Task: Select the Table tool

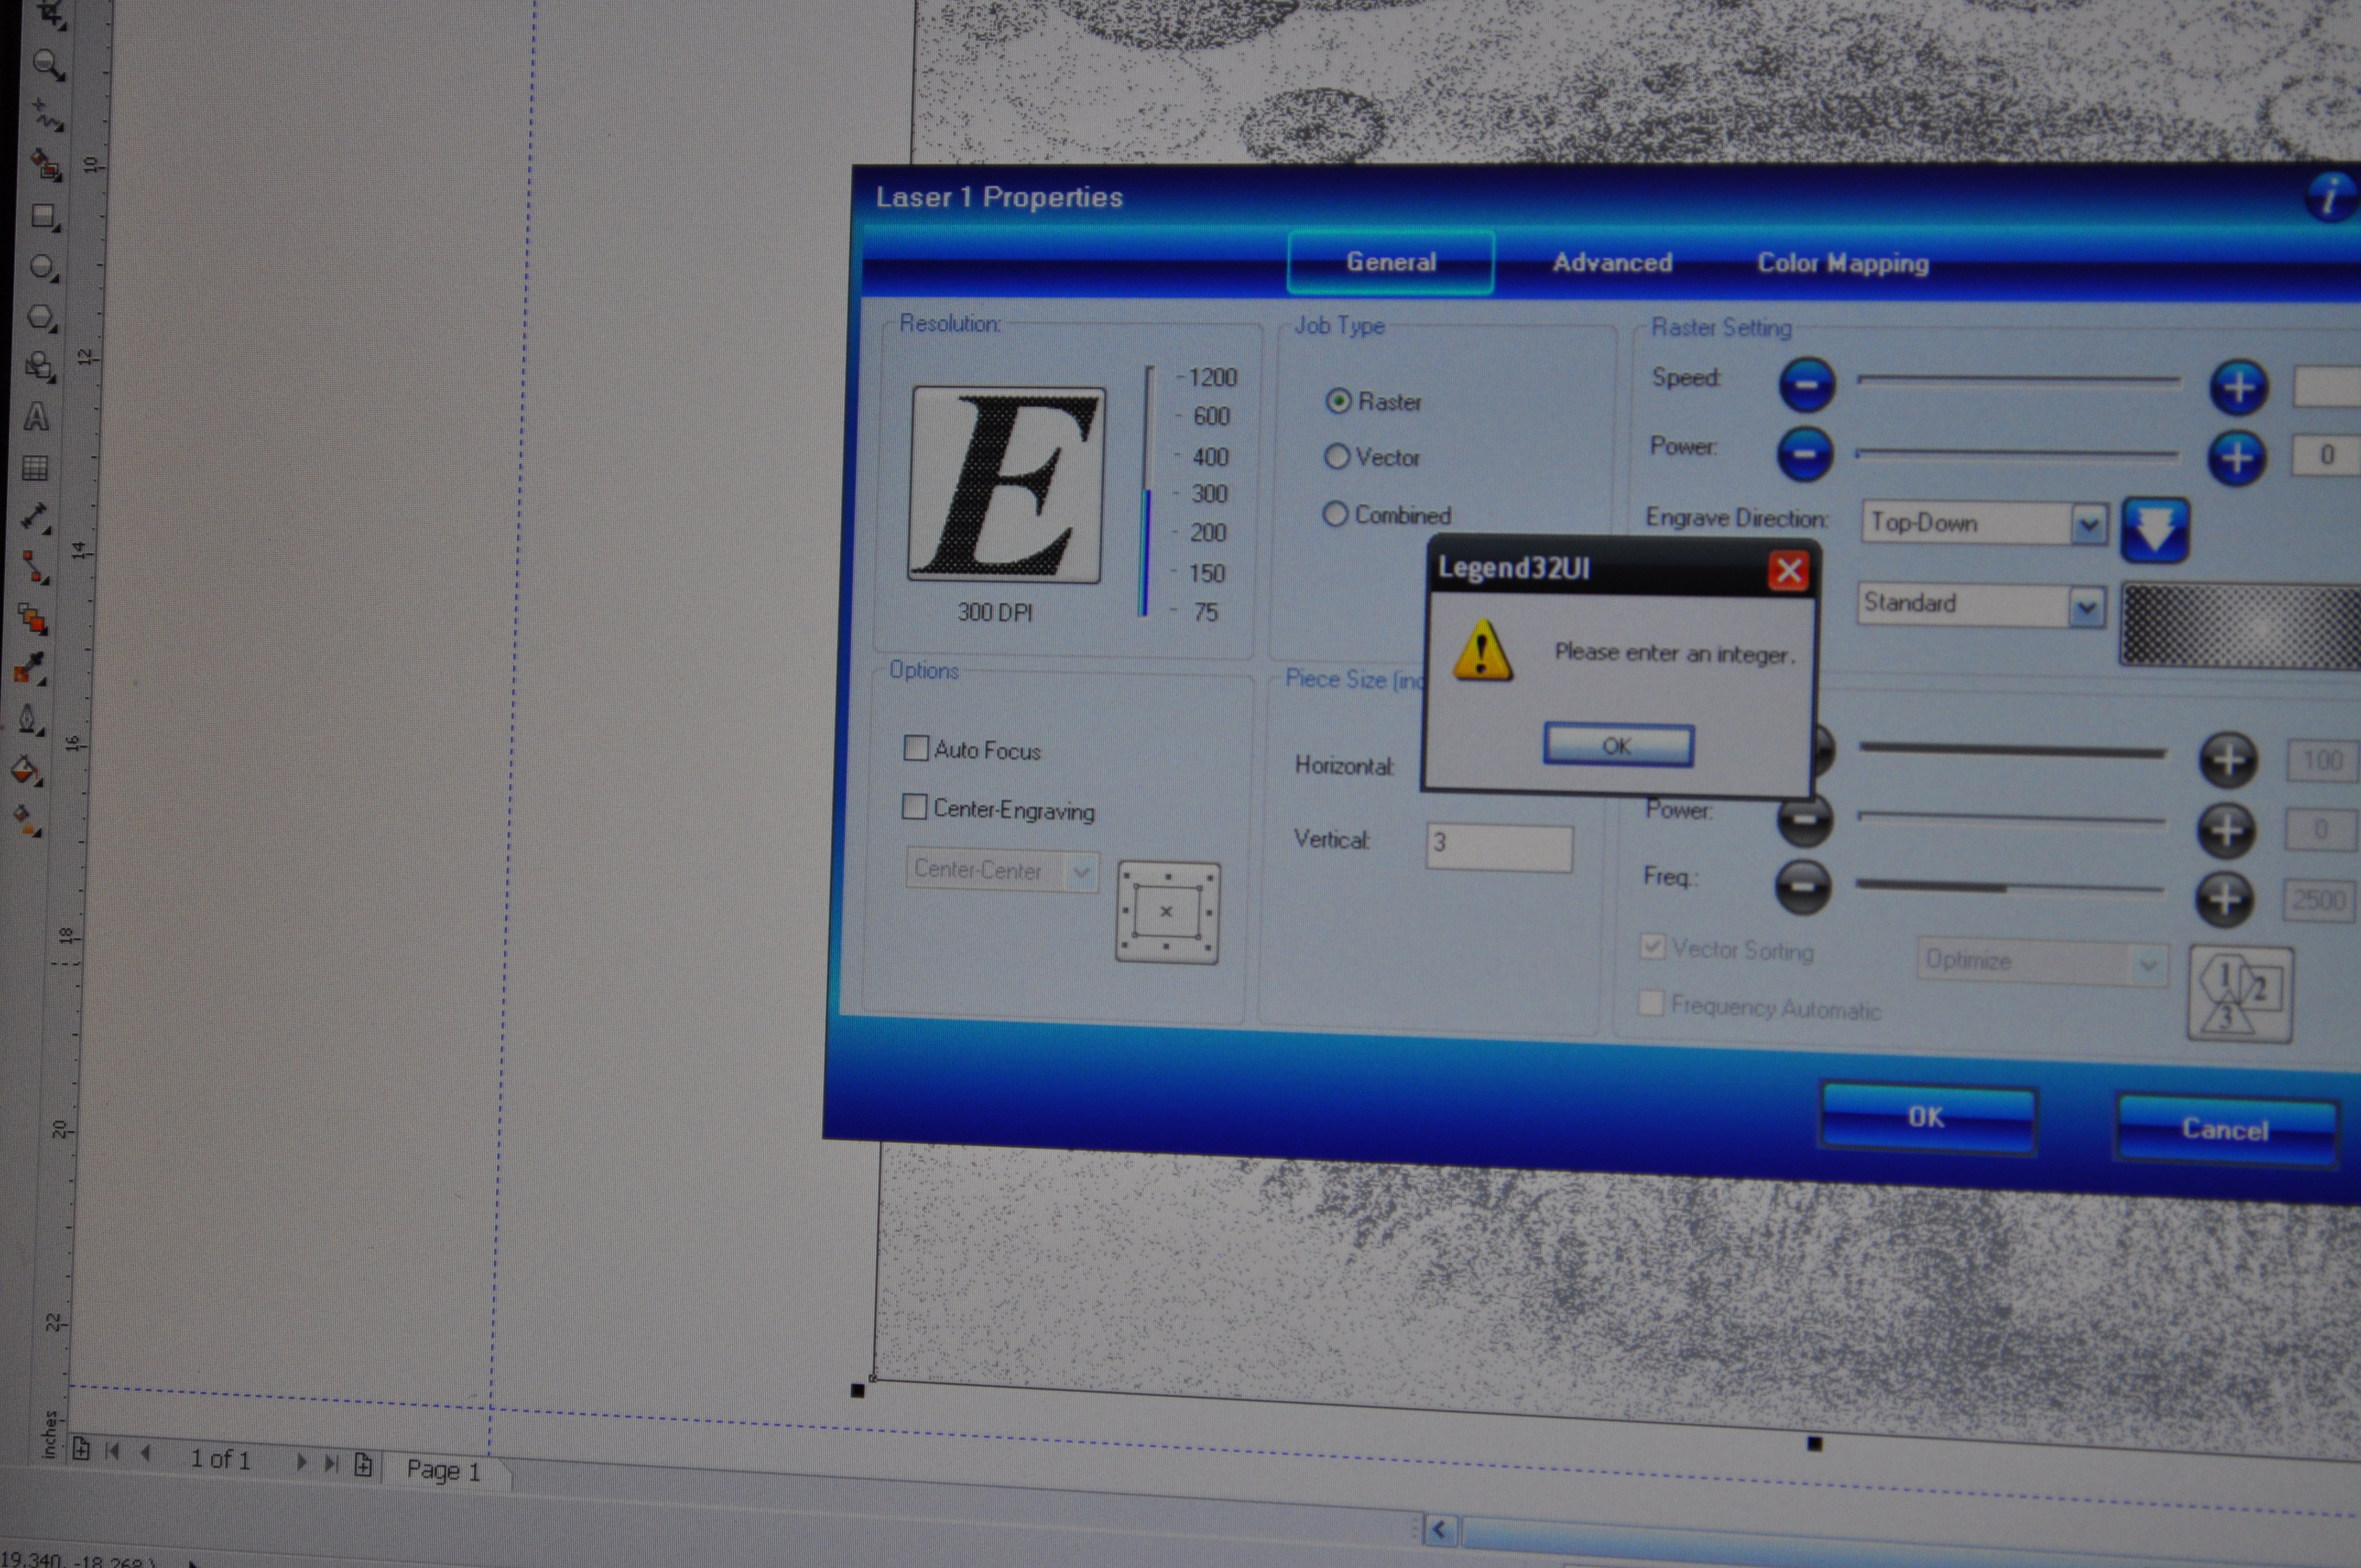Action: point(35,468)
